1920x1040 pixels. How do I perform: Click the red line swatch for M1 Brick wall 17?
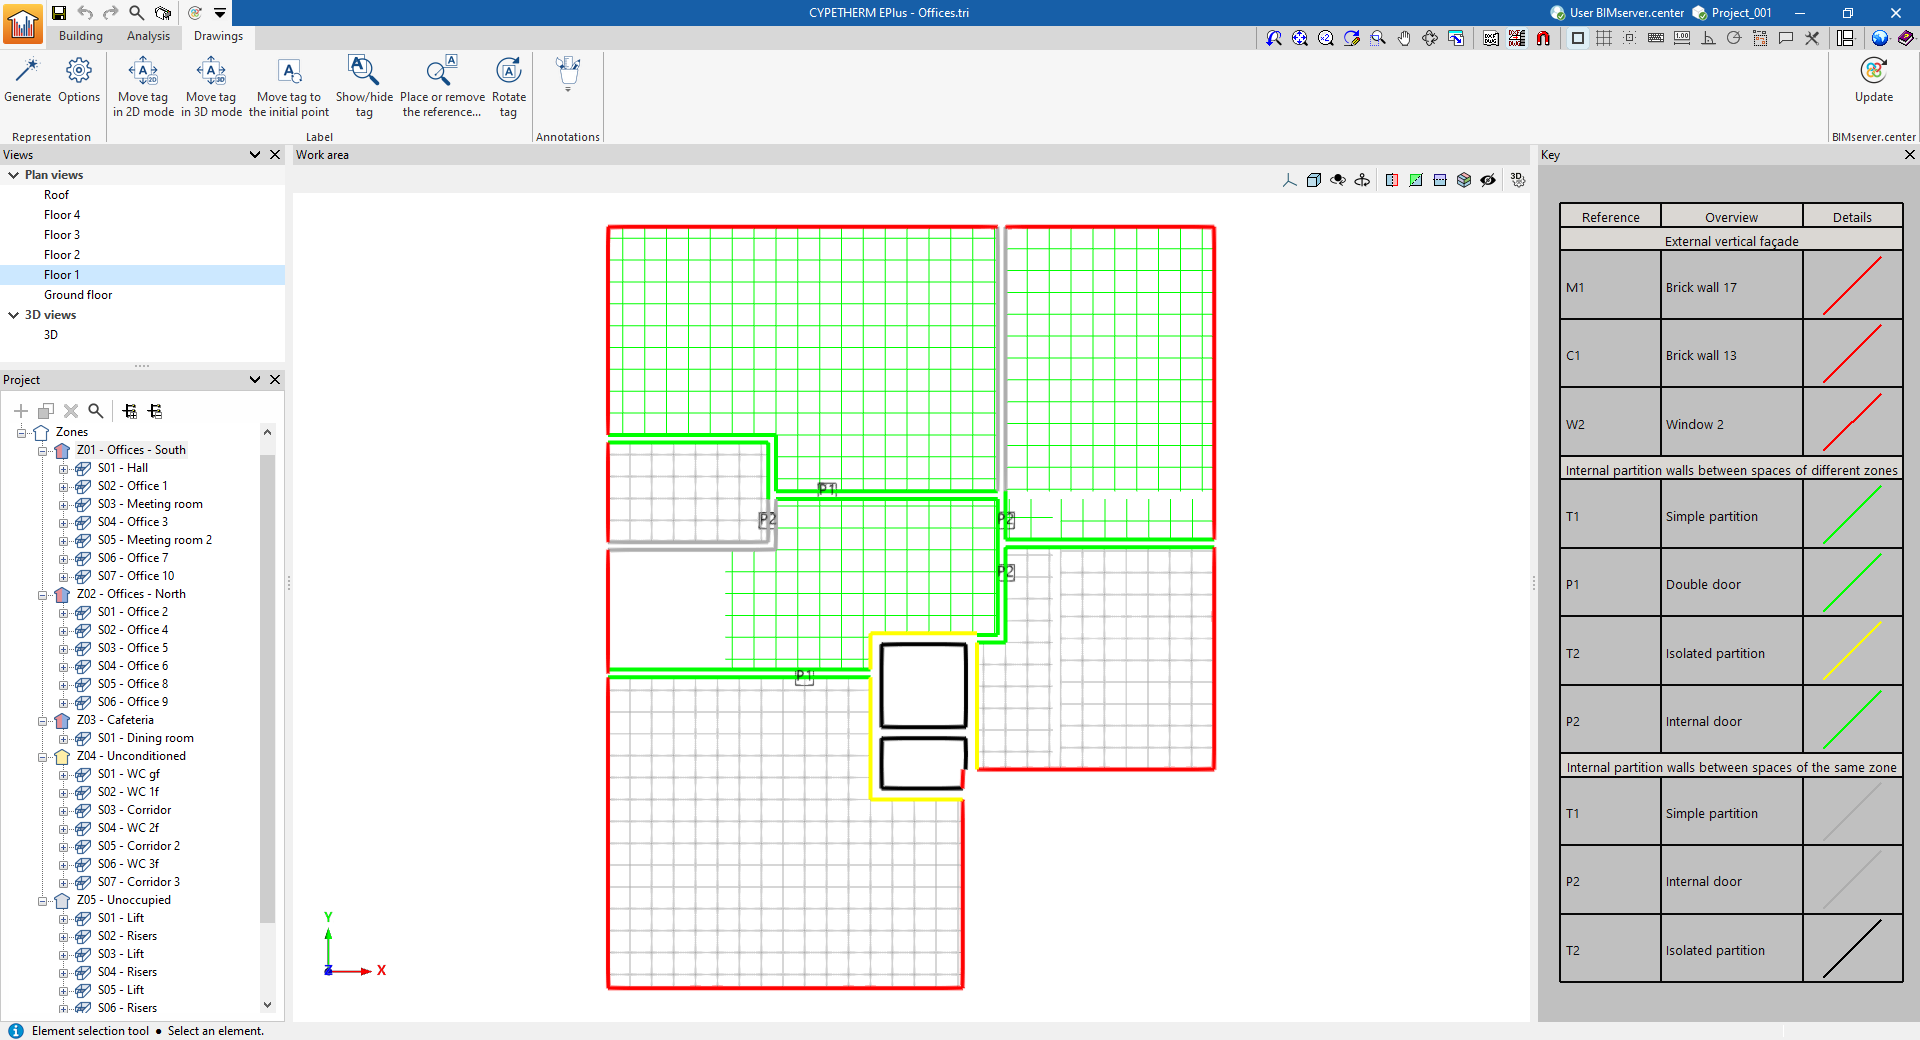pos(1852,285)
